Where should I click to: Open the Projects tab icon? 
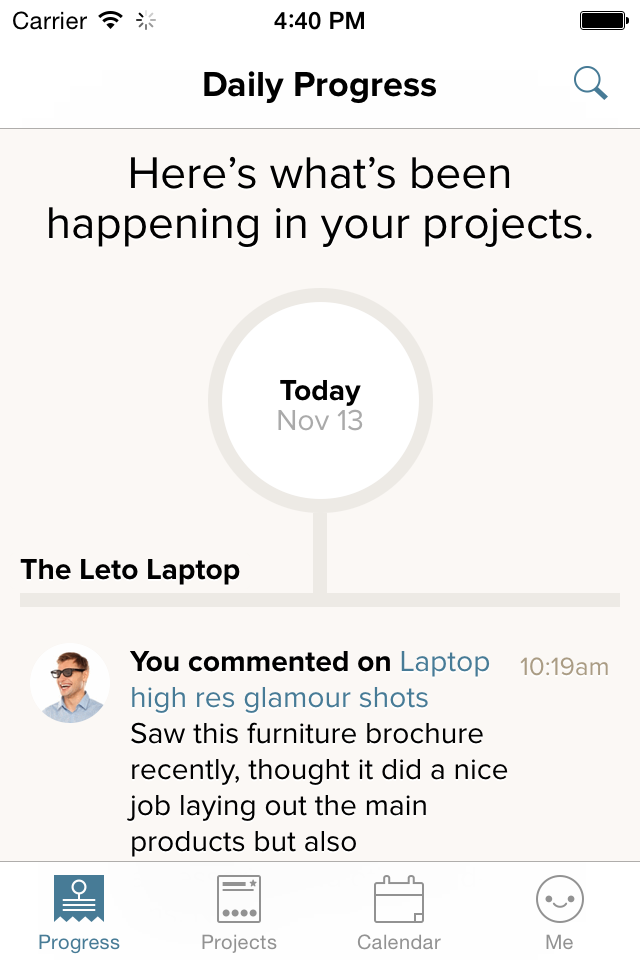click(239, 899)
